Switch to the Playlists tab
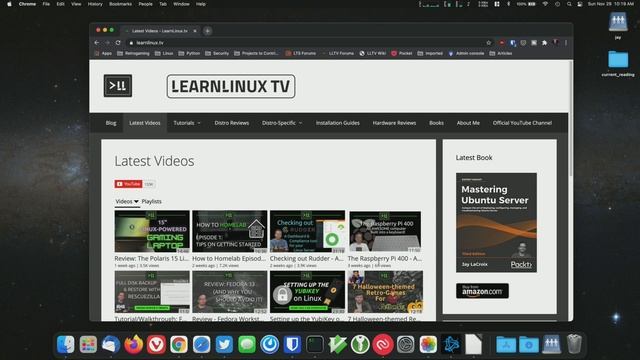 (x=151, y=202)
